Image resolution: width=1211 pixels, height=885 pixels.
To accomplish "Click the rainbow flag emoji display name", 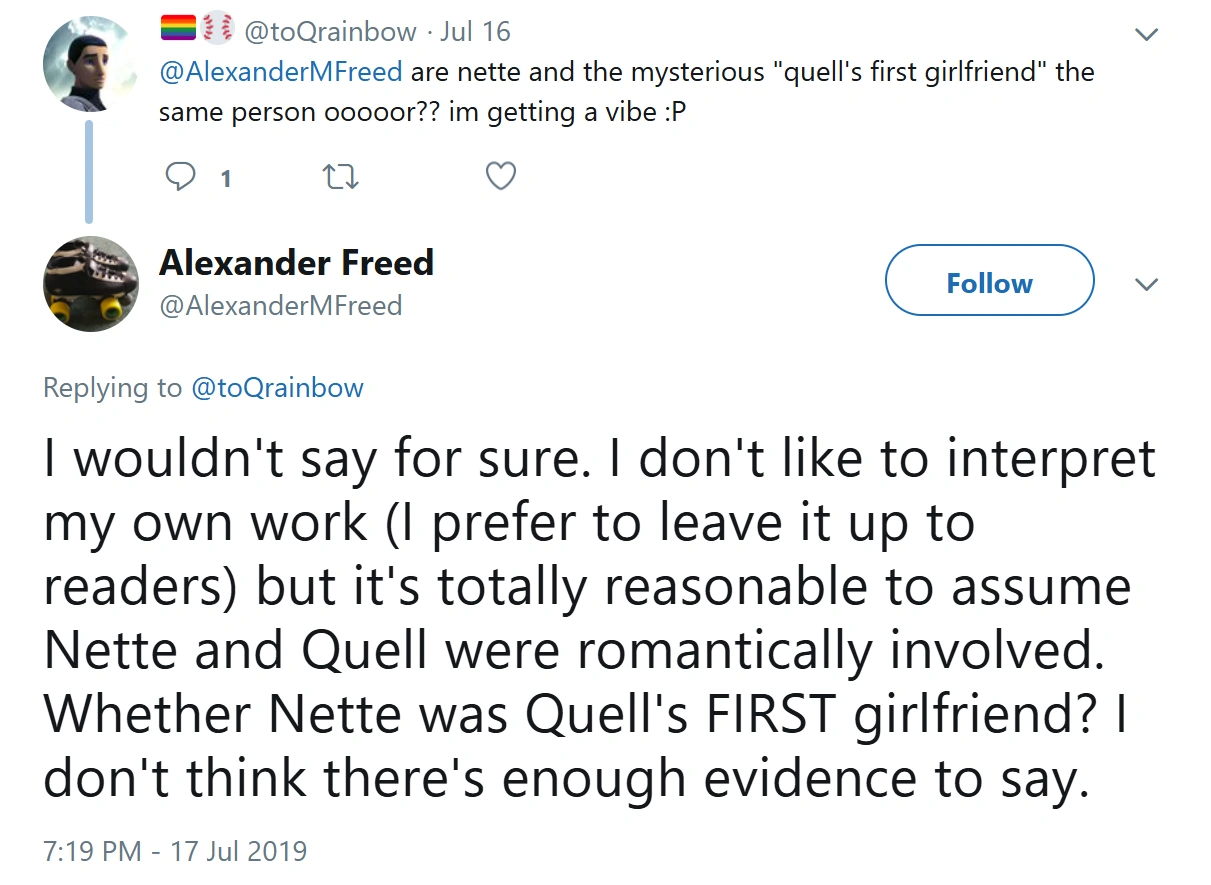I will tap(178, 32).
